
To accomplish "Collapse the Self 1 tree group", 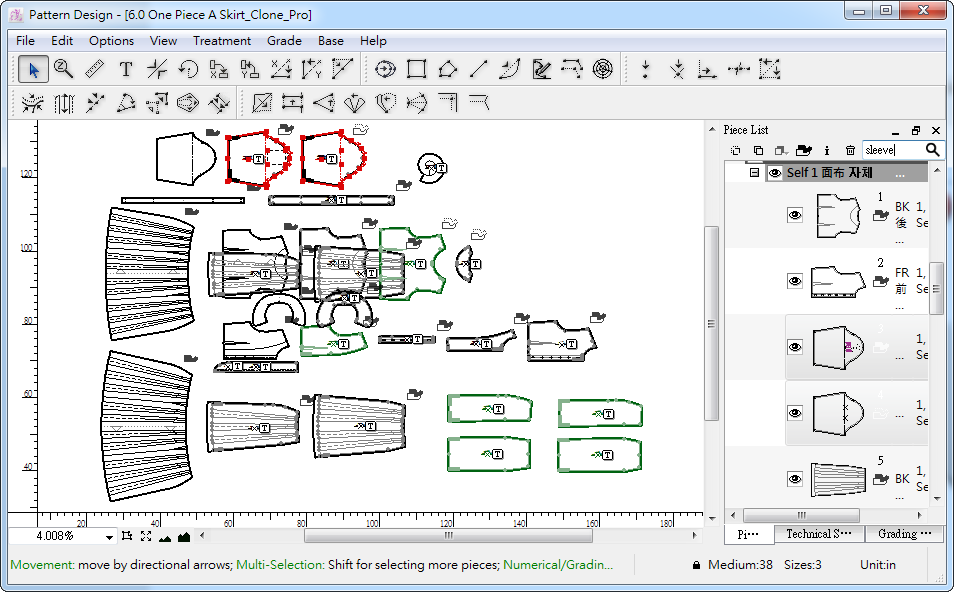I will click(x=755, y=173).
